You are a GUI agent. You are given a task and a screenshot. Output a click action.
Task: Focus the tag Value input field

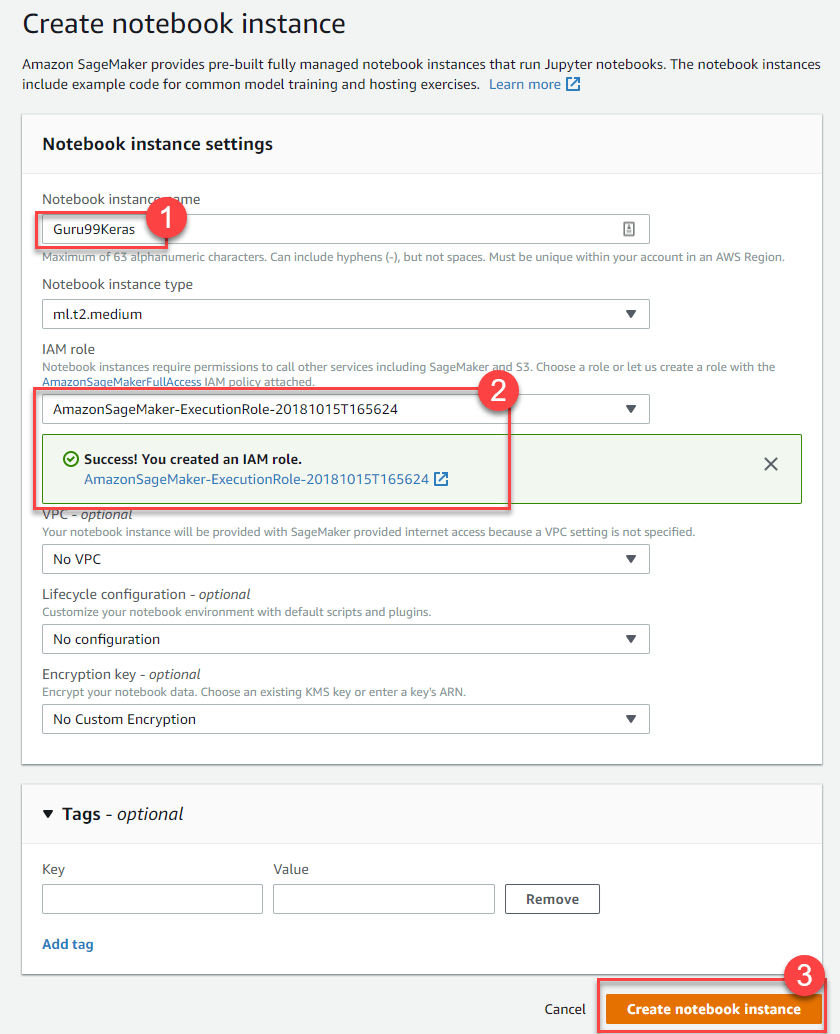(383, 899)
